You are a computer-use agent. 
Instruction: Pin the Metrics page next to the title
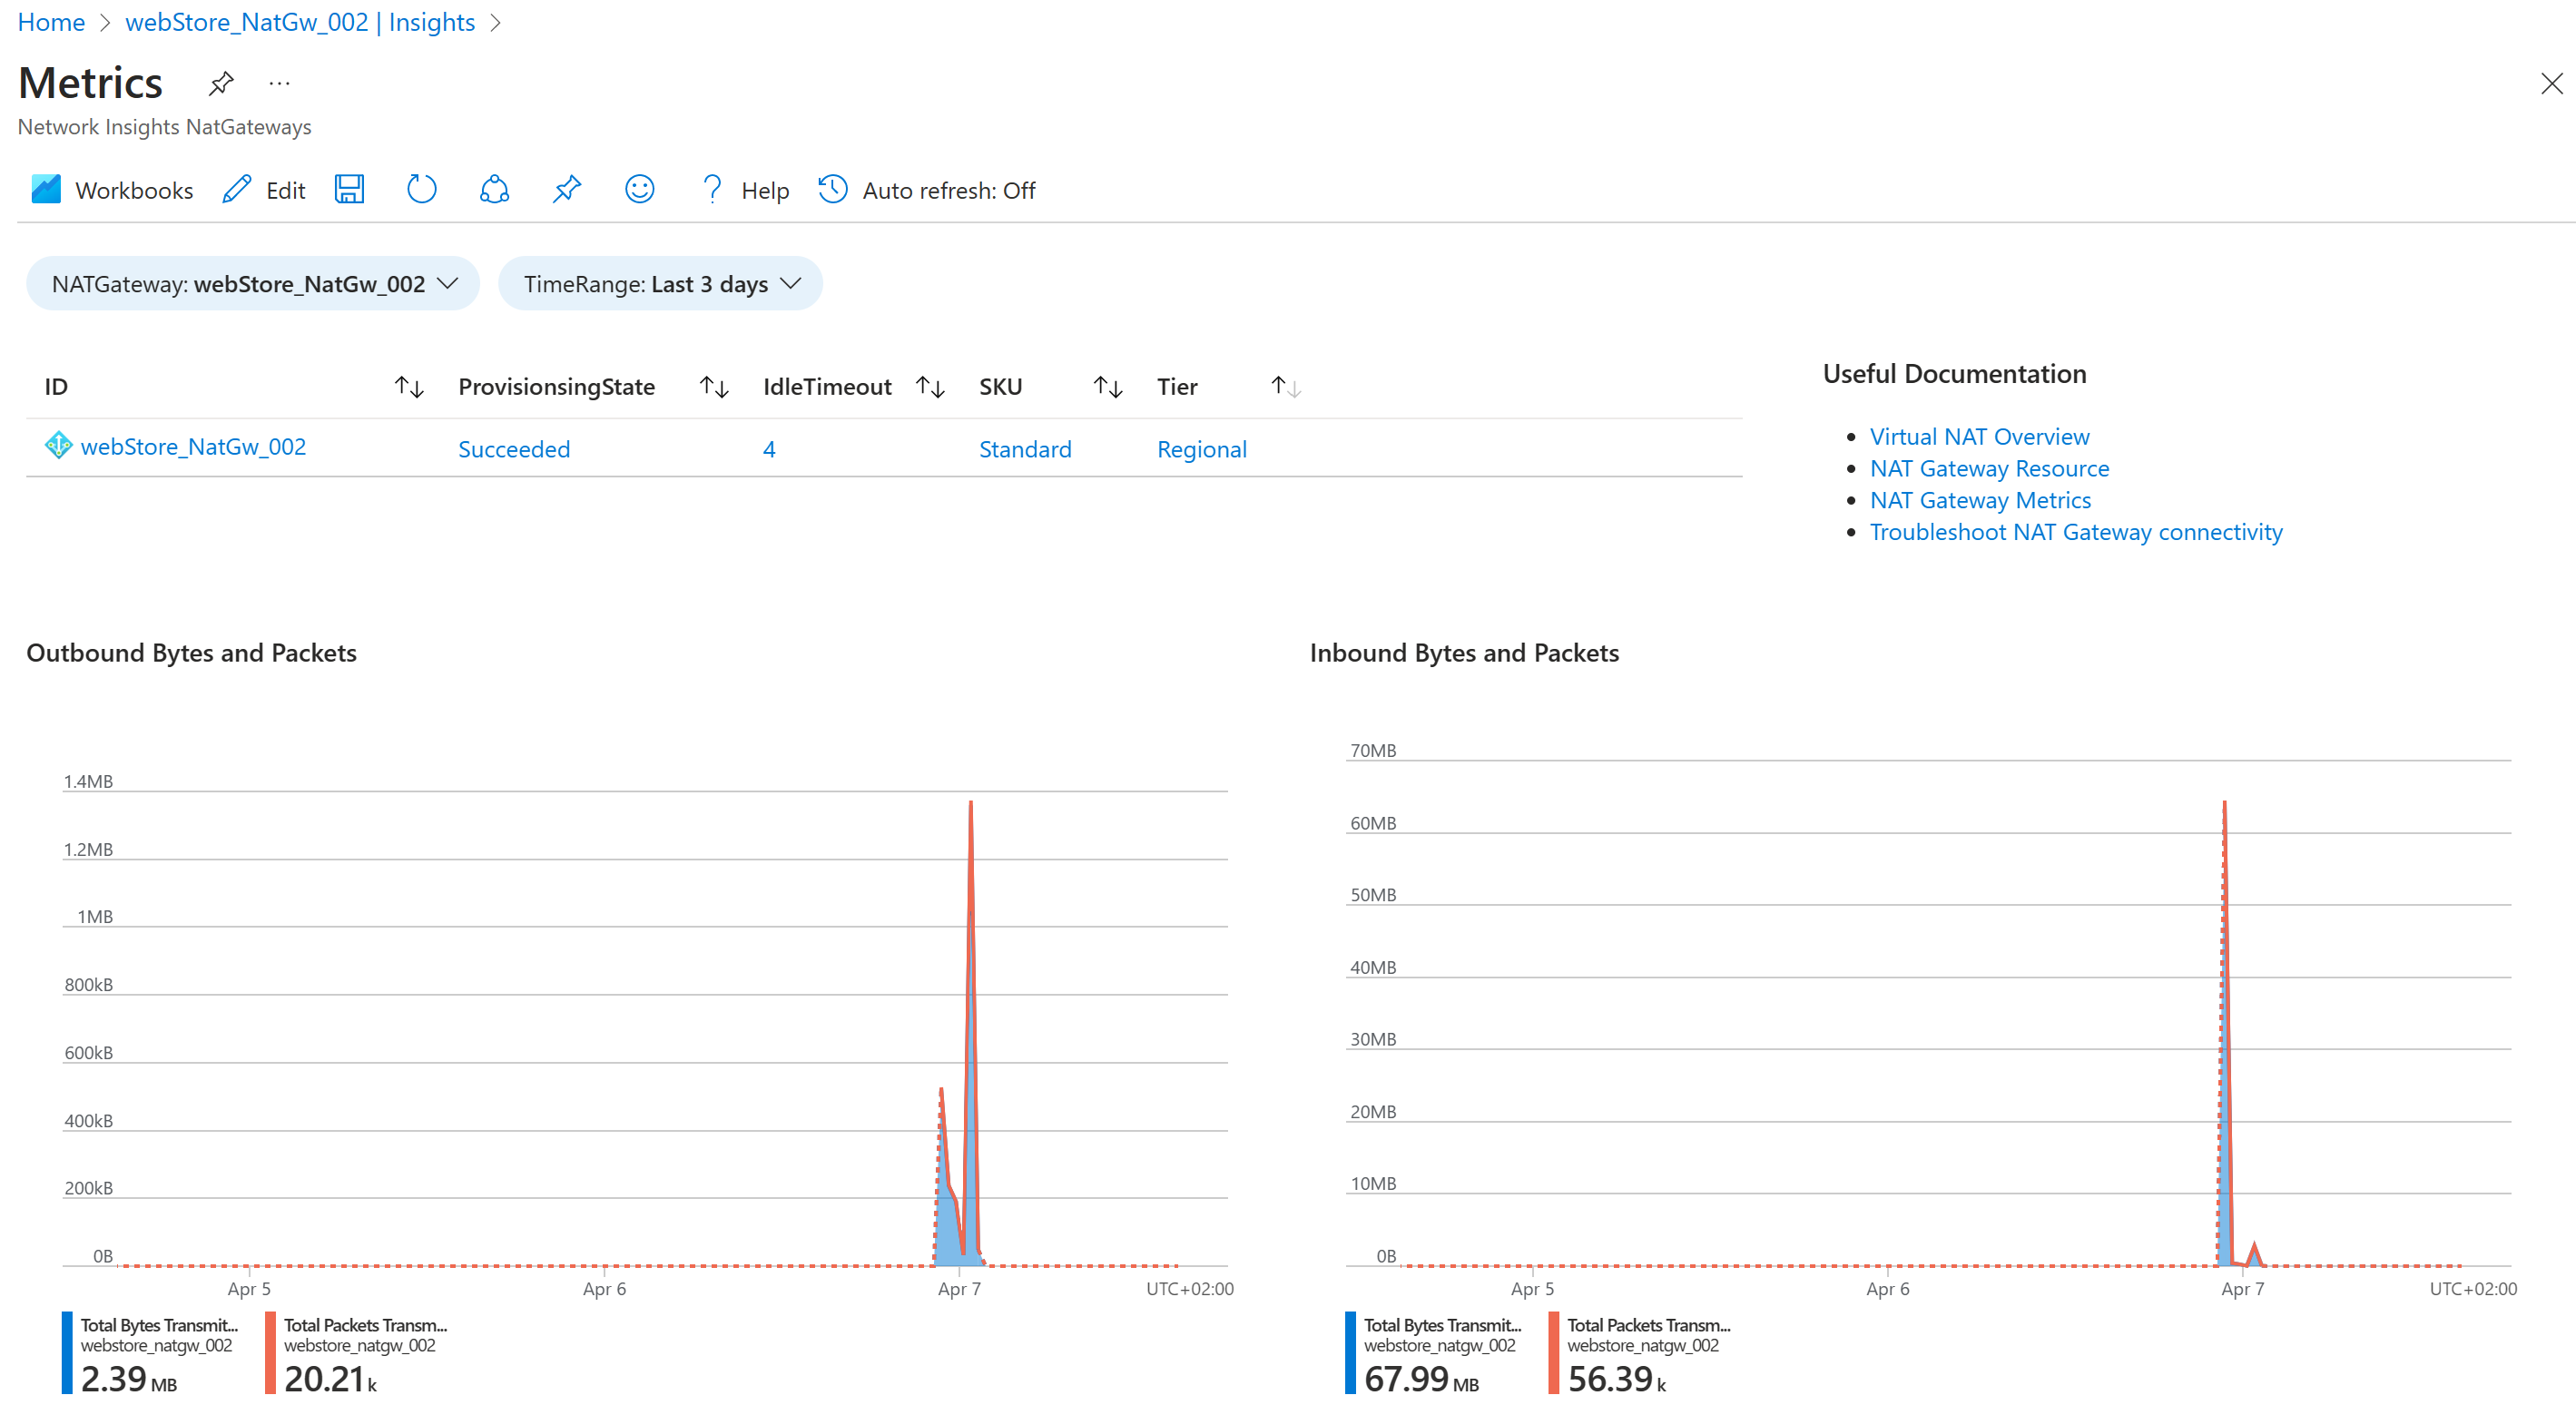[x=221, y=83]
